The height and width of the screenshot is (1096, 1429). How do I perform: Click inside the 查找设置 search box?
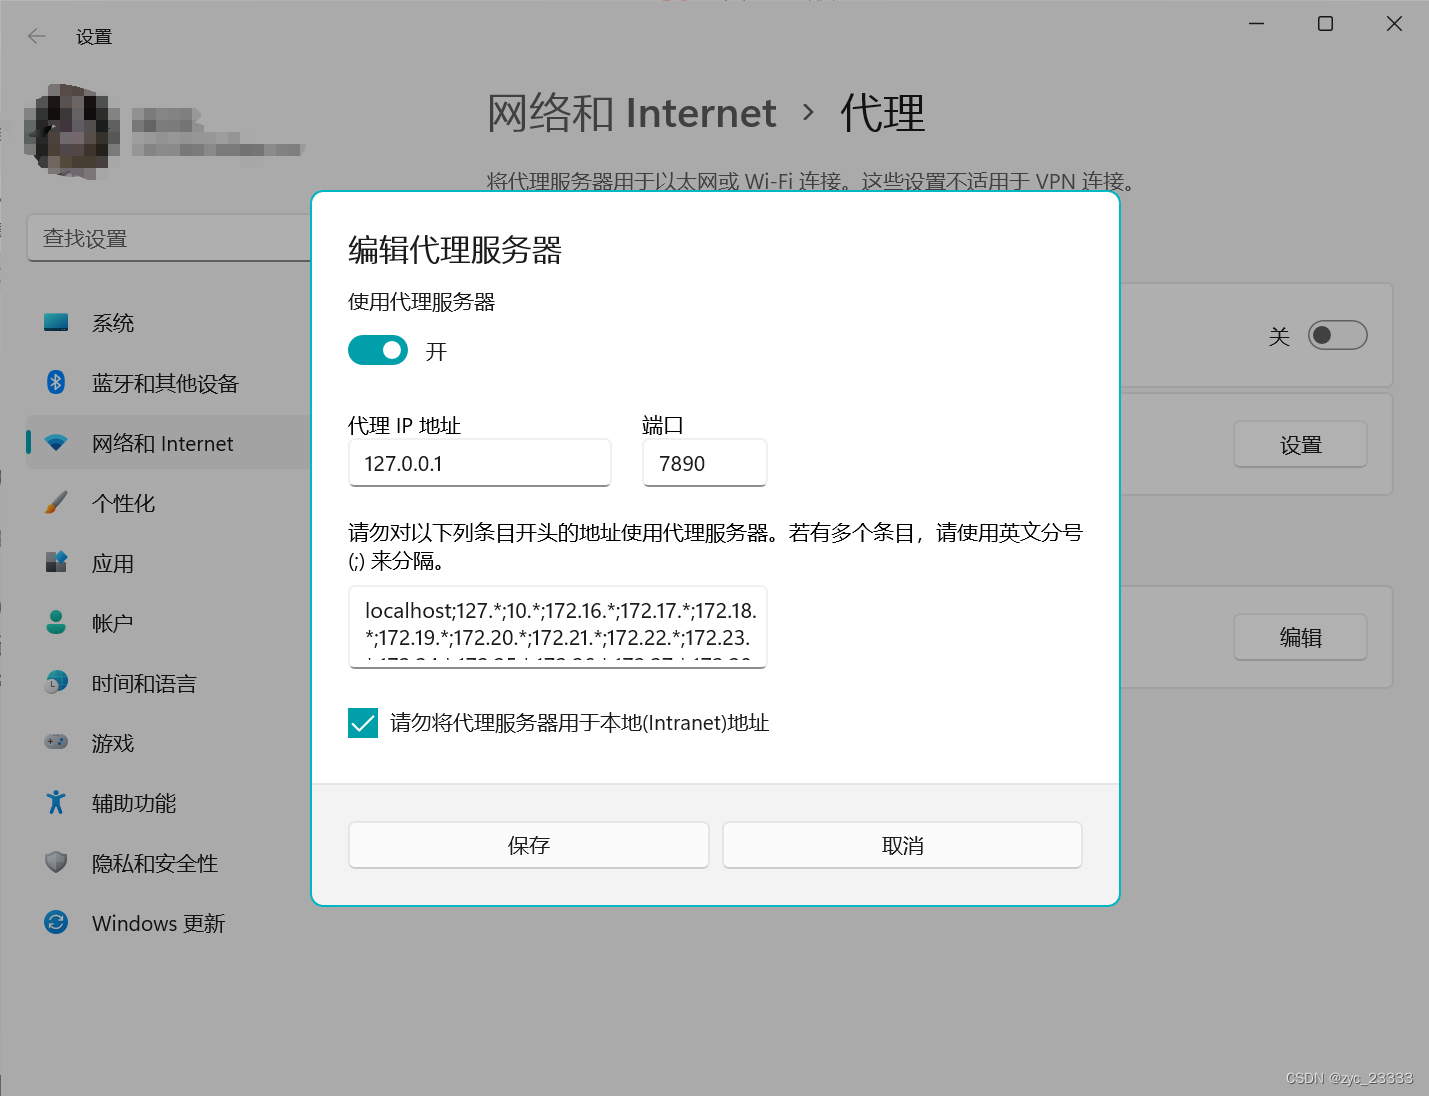(x=168, y=238)
